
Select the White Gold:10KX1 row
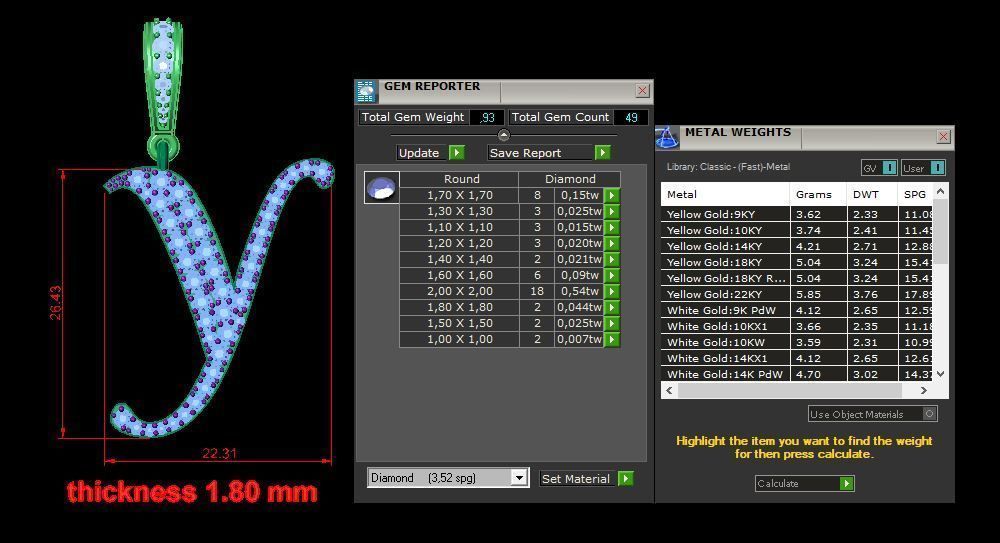798,326
